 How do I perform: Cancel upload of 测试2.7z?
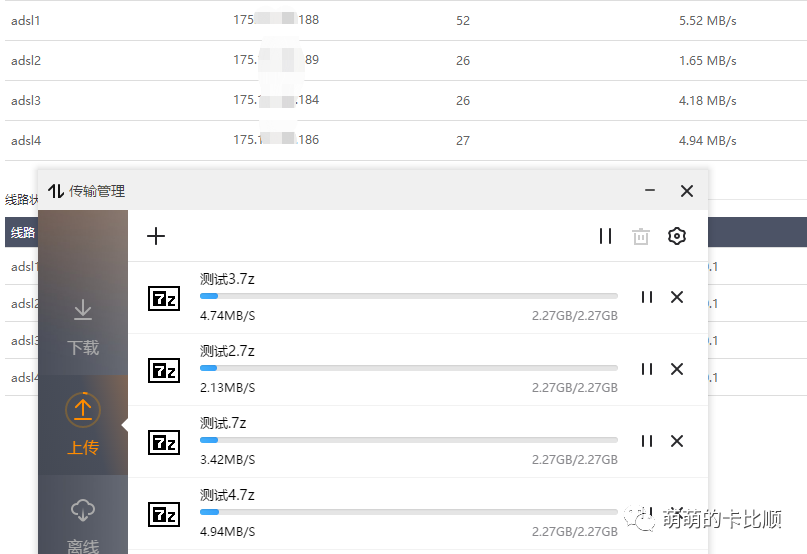pyautogui.click(x=677, y=369)
